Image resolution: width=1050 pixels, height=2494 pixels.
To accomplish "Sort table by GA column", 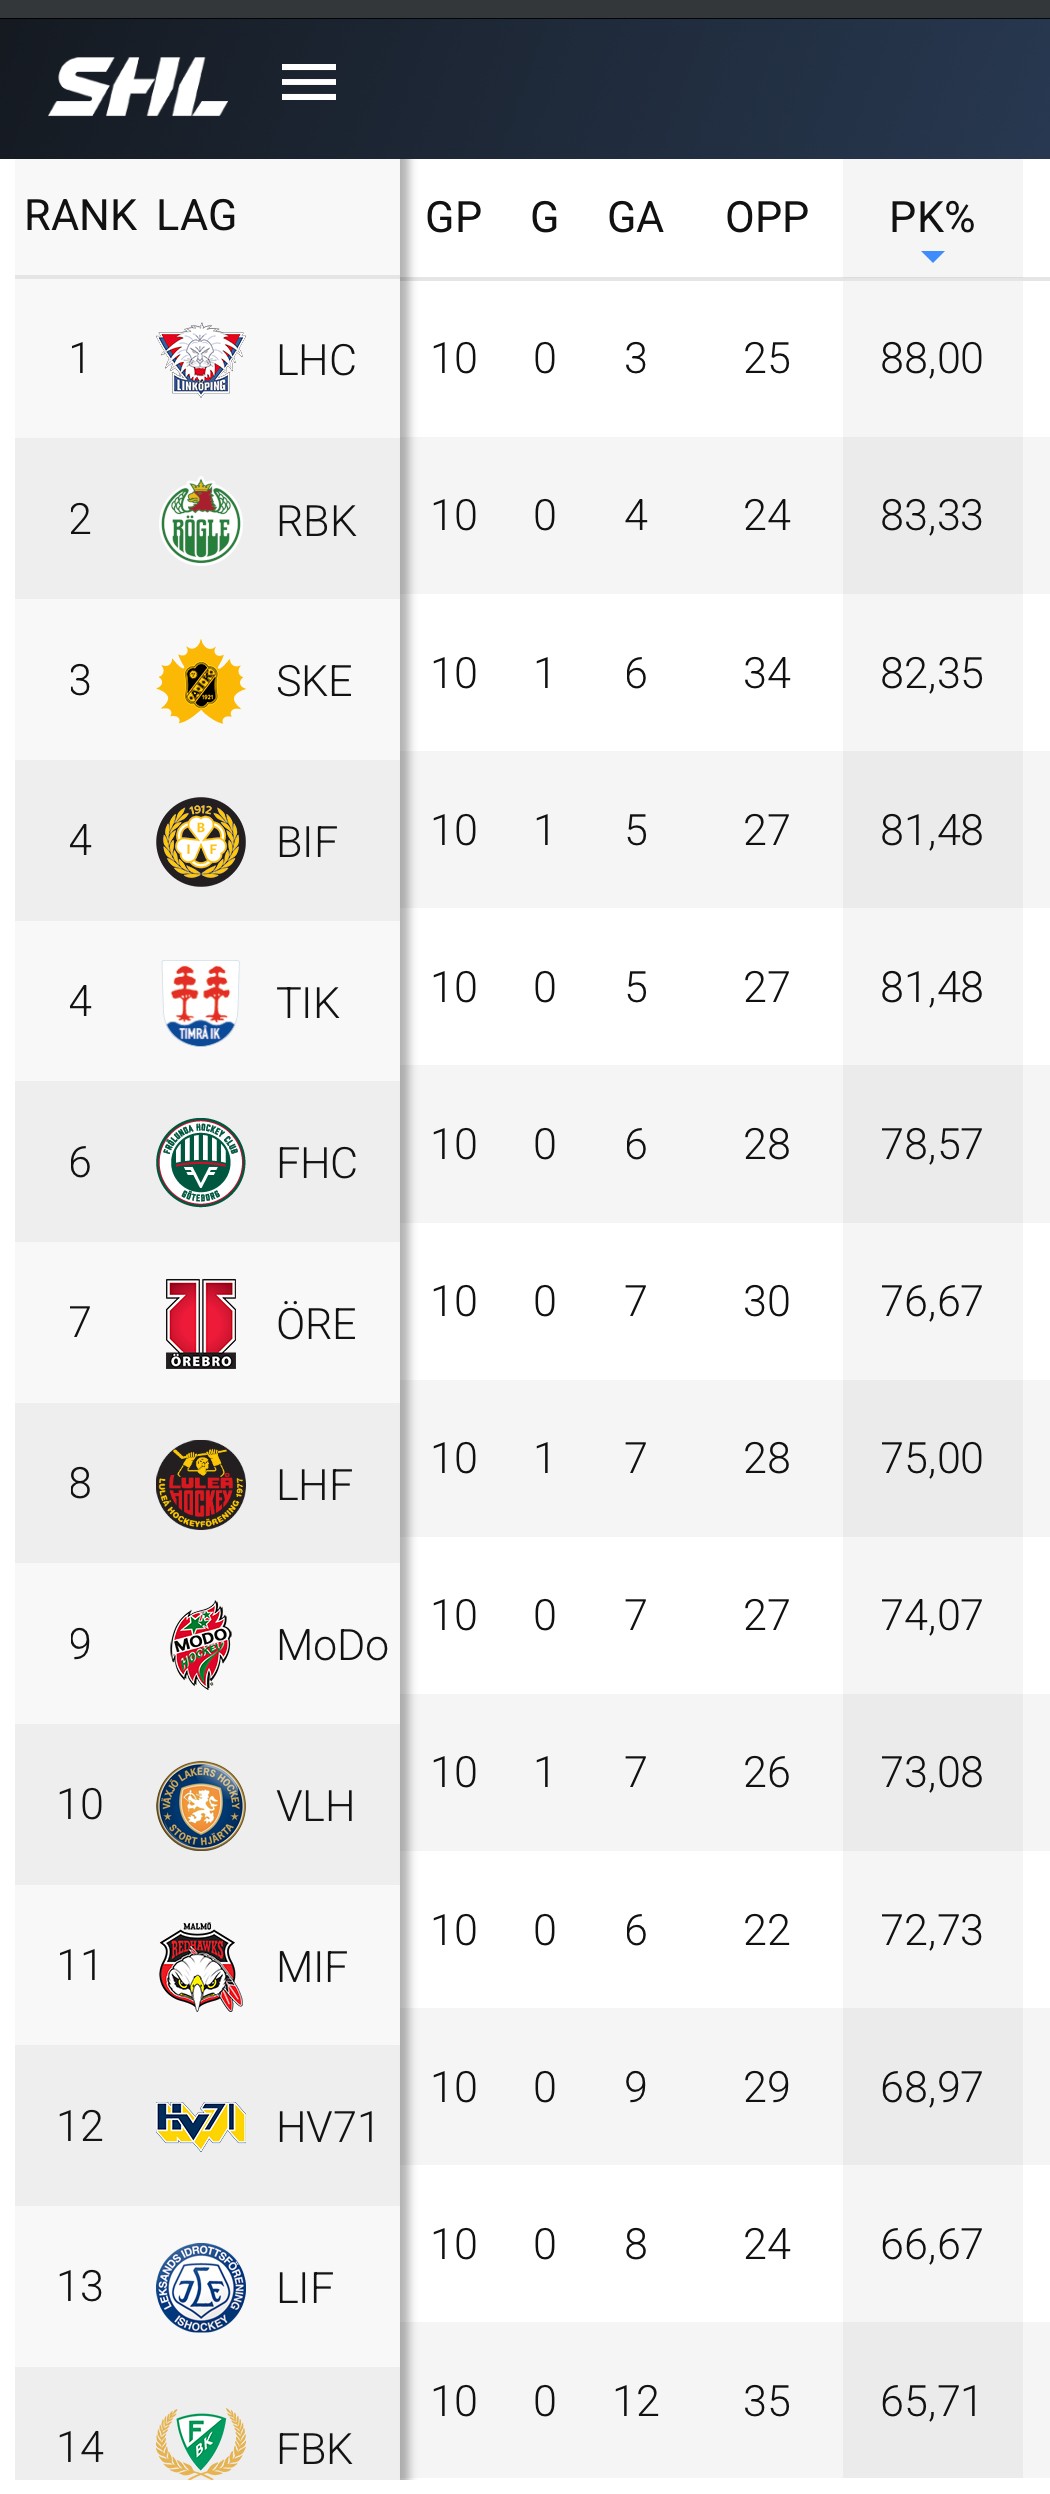I will pos(635,217).
